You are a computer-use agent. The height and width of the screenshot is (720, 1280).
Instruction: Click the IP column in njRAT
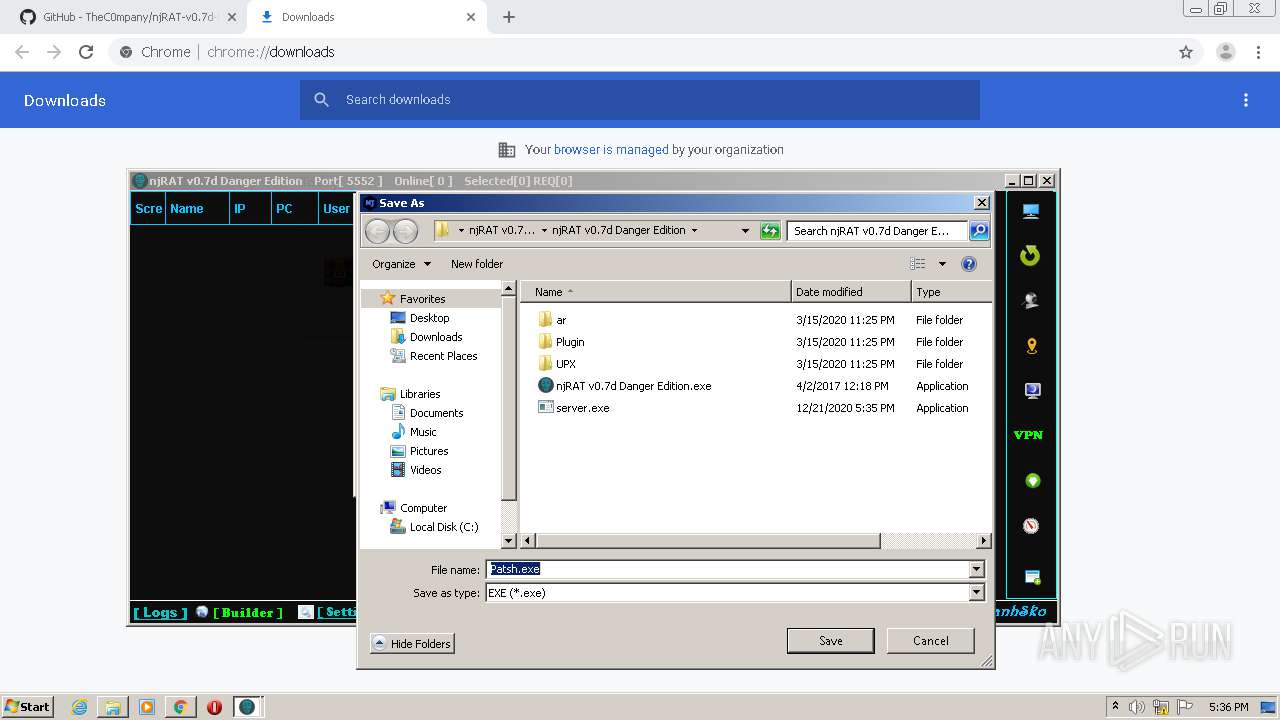pyautogui.click(x=250, y=209)
